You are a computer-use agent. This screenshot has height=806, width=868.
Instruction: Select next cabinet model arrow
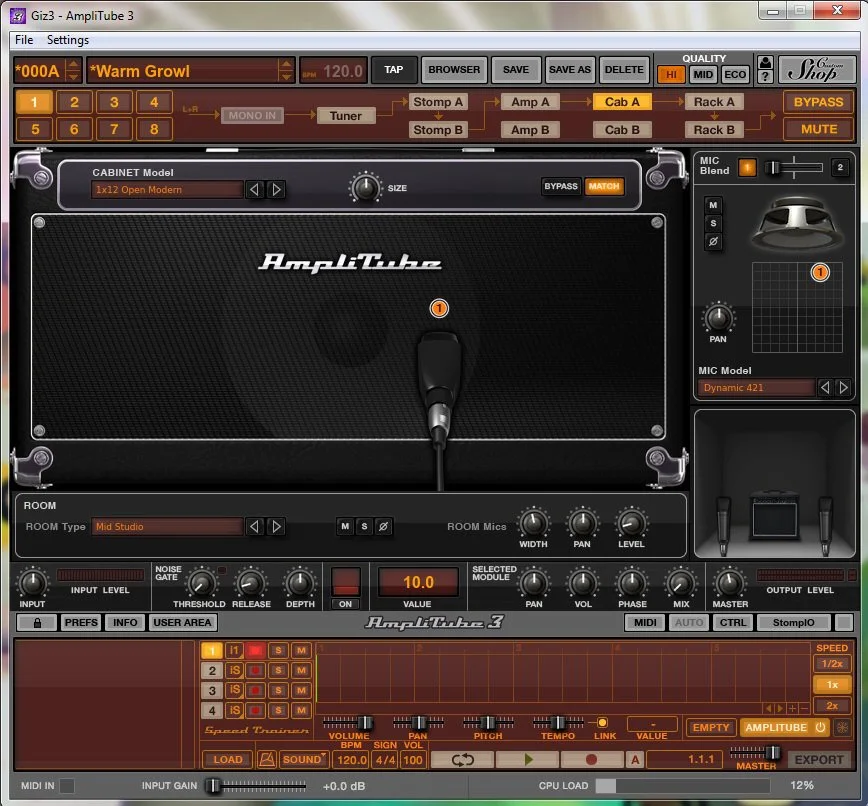(276, 190)
